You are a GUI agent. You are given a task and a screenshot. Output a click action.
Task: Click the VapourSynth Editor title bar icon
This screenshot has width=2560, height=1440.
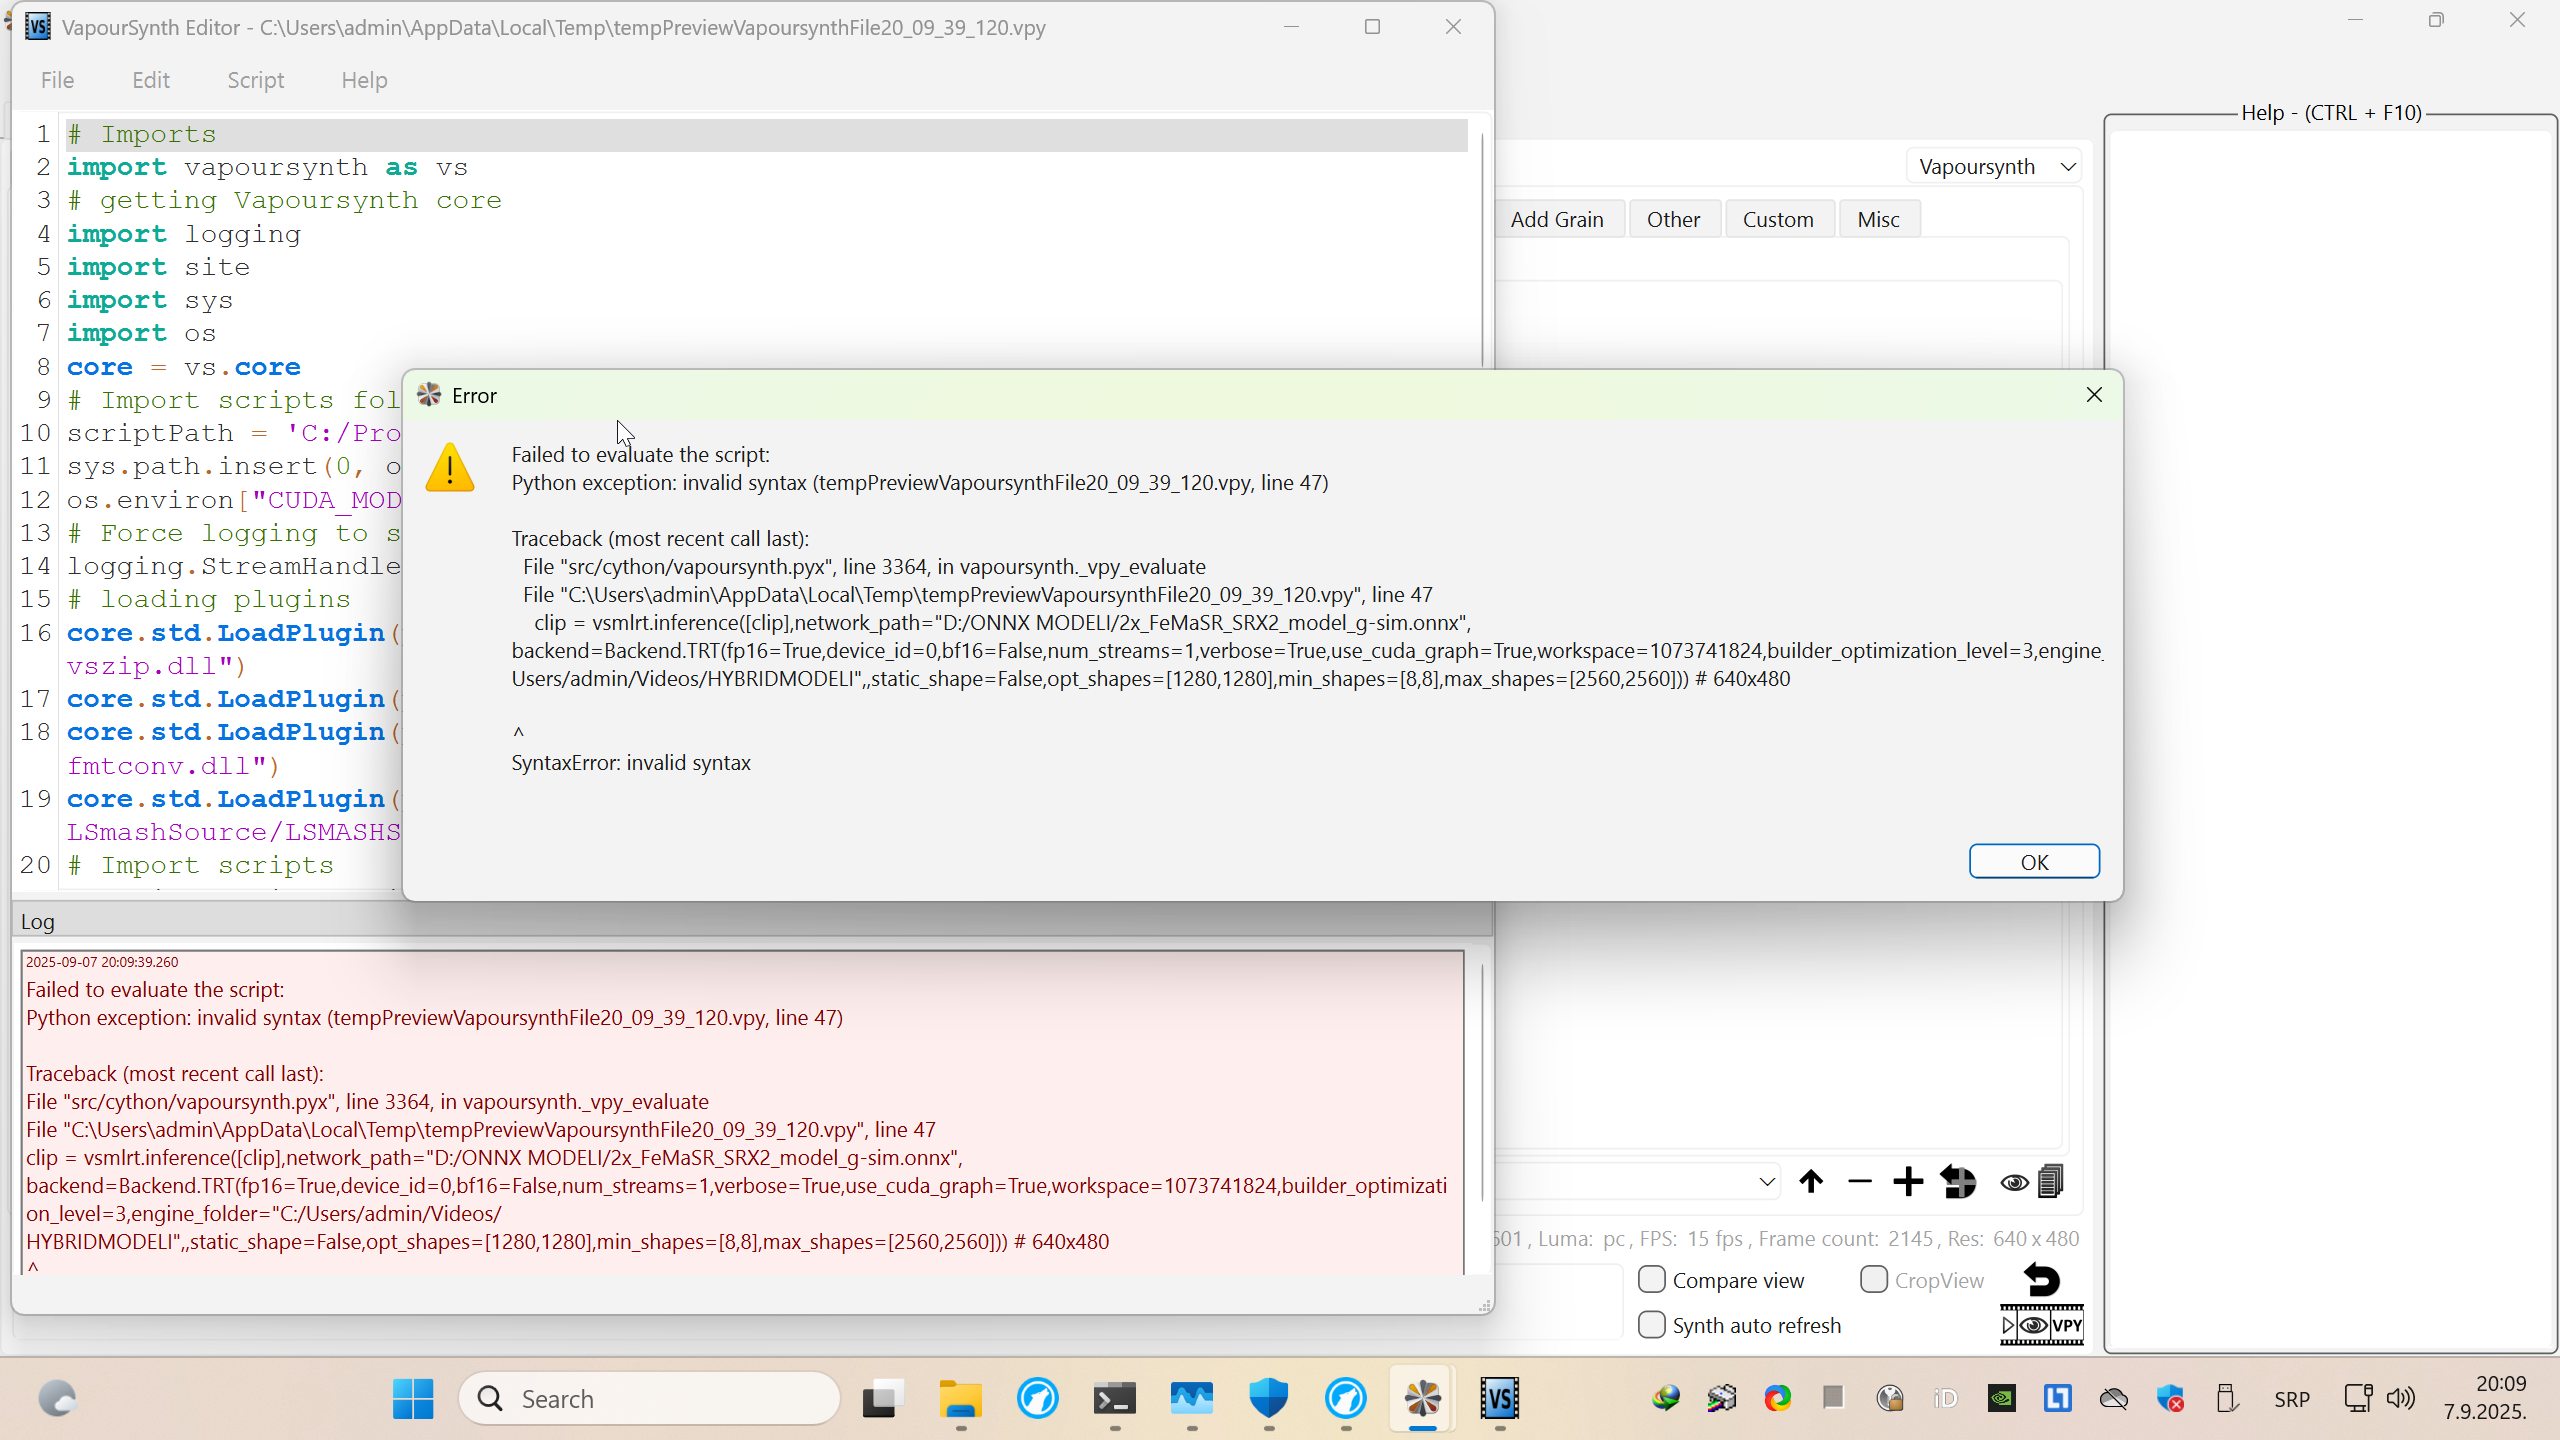click(38, 27)
